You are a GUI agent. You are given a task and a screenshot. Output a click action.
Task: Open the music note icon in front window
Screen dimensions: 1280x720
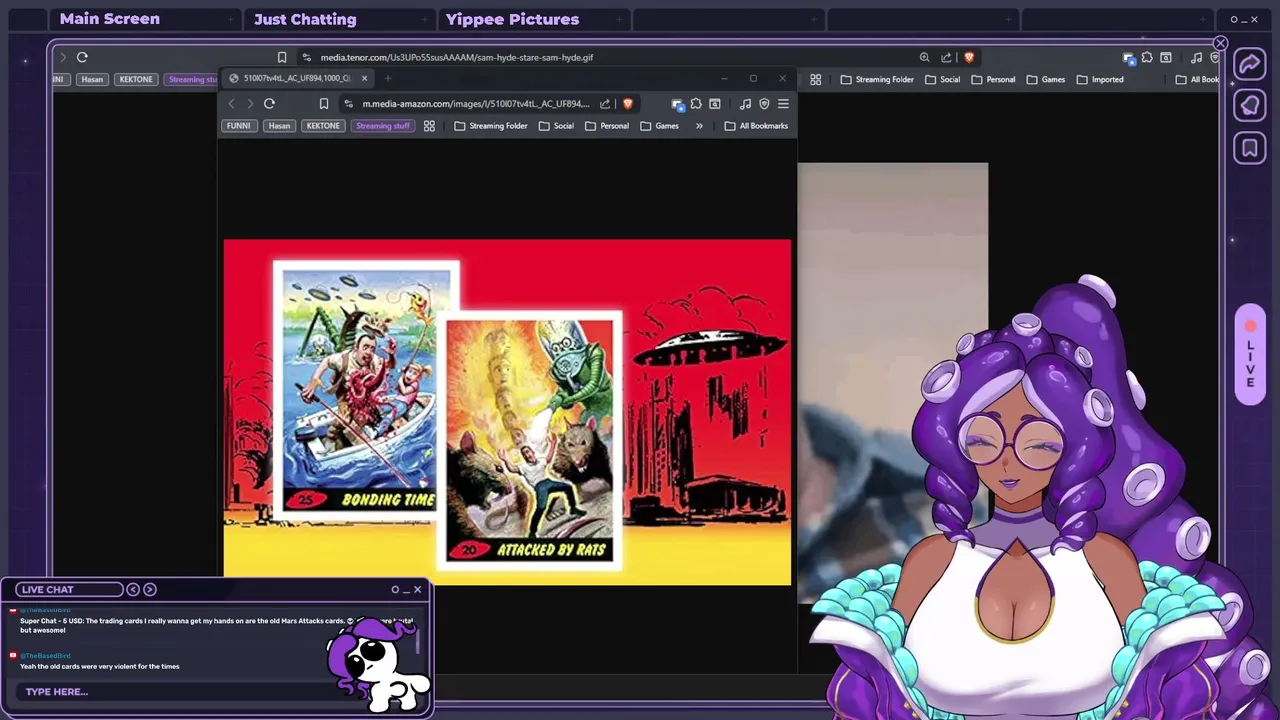745,104
